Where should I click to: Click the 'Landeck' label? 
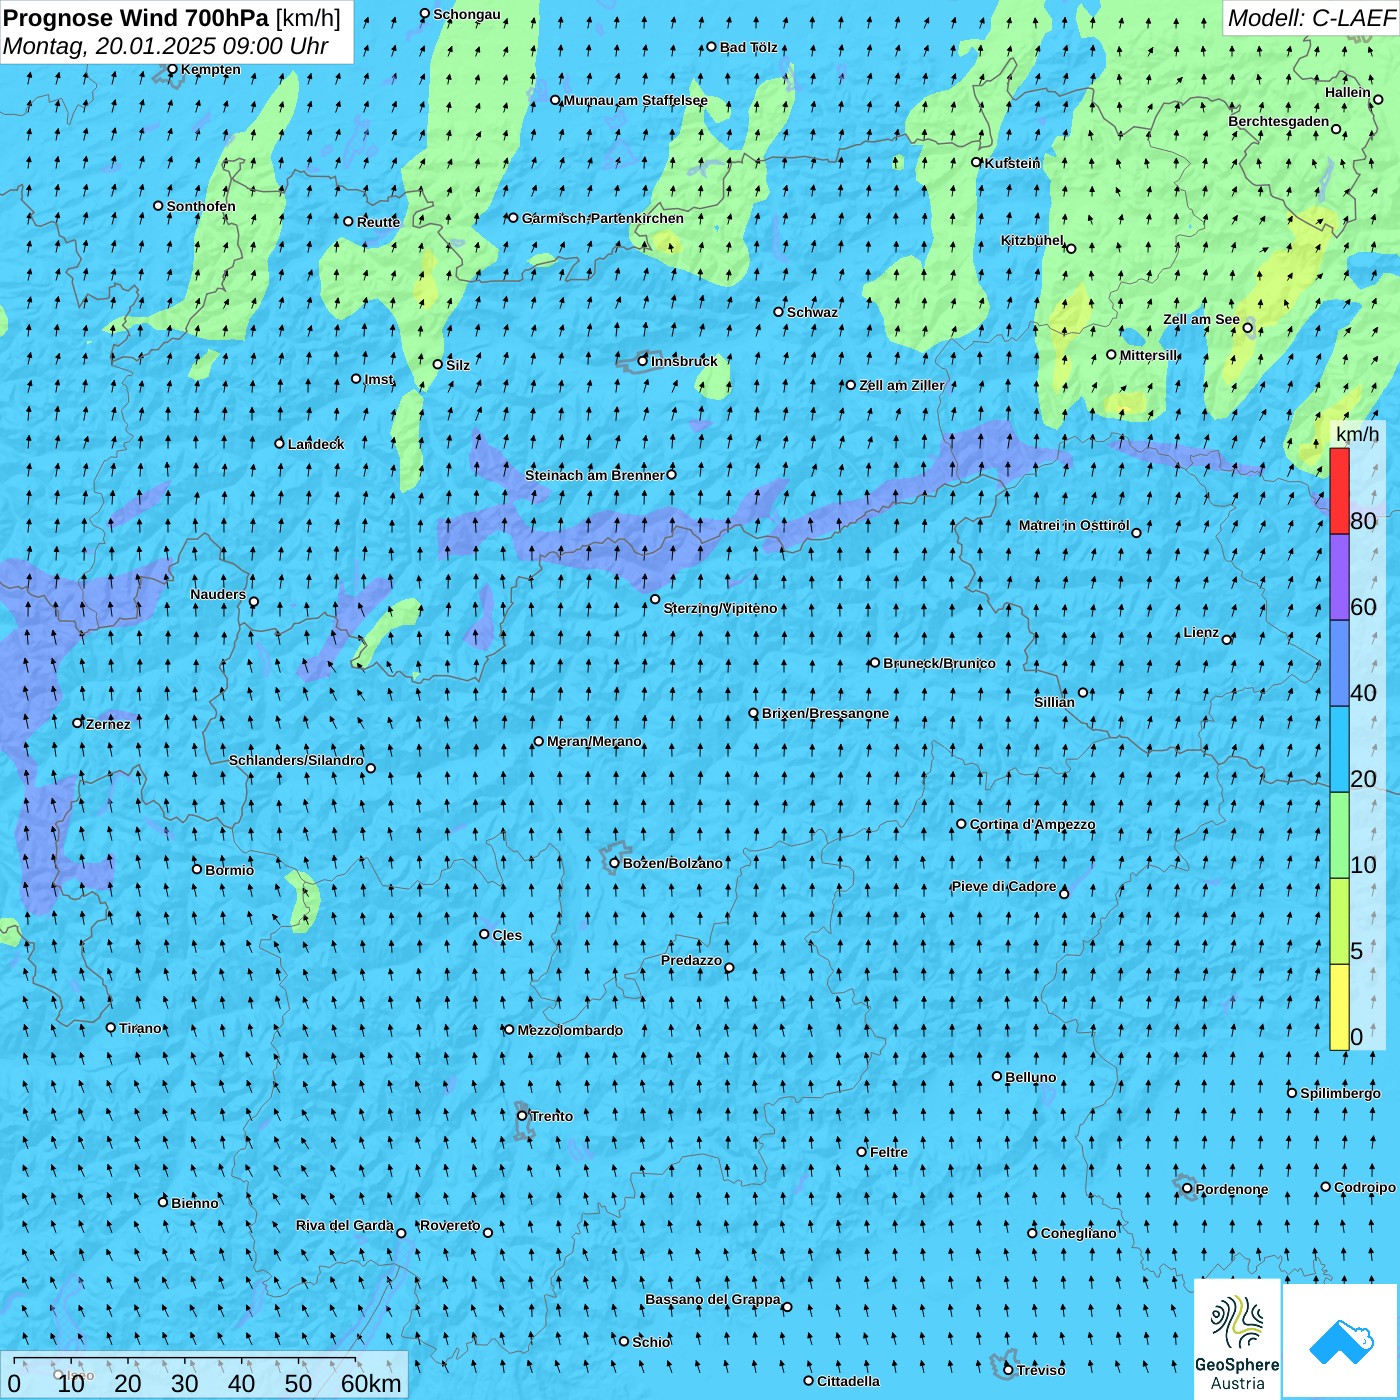click(316, 444)
